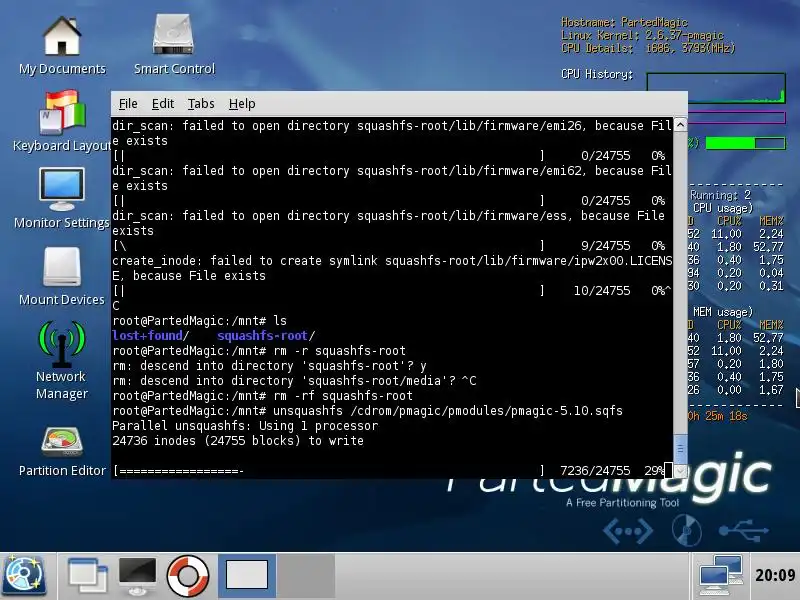Open the Edit menu in terminal
Screen dimensions: 800x600
pyautogui.click(x=163, y=104)
